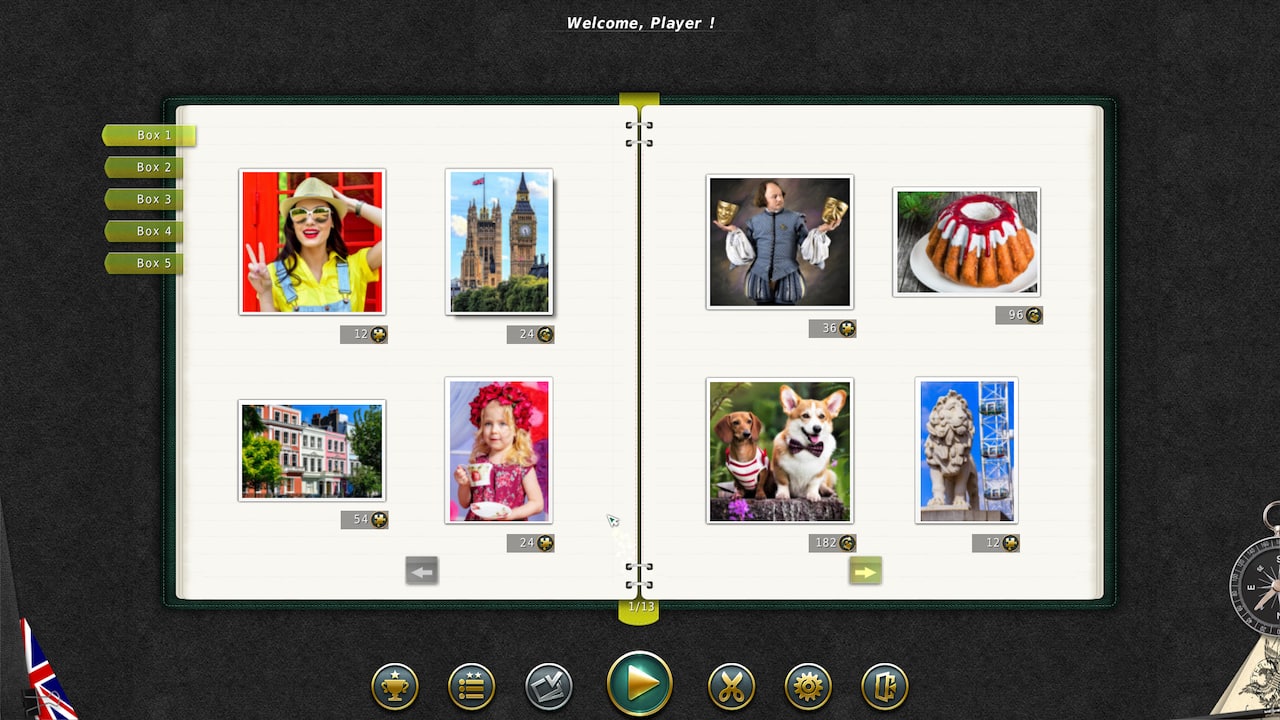Select the lion statue Ferris wheel puzzle
The image size is (1280, 720).
pos(967,451)
